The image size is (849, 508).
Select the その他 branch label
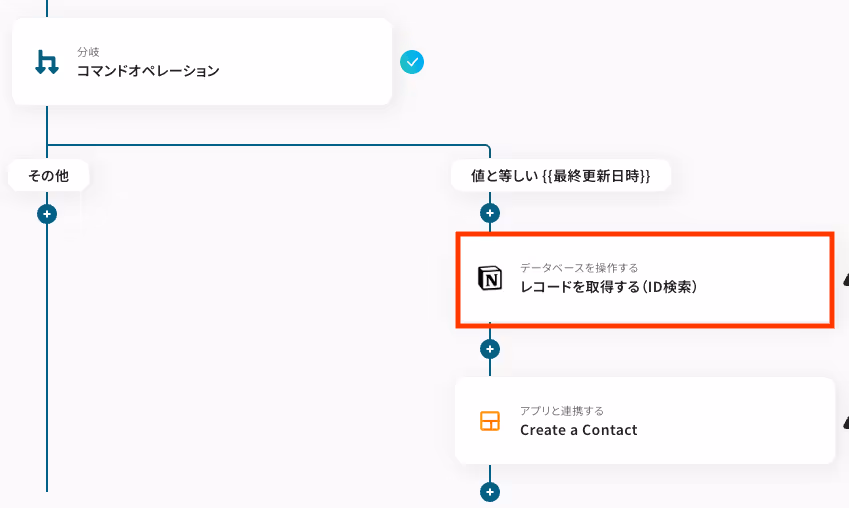[x=49, y=175]
